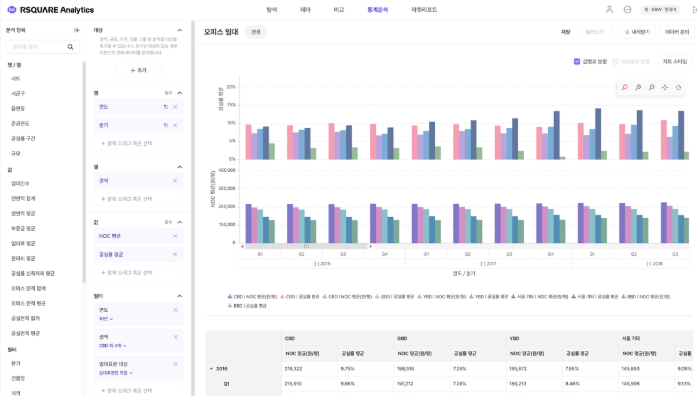This screenshot has height=396, width=697.
Task: Switch to the 통계분석 top navigation tab
Action: [x=377, y=9]
